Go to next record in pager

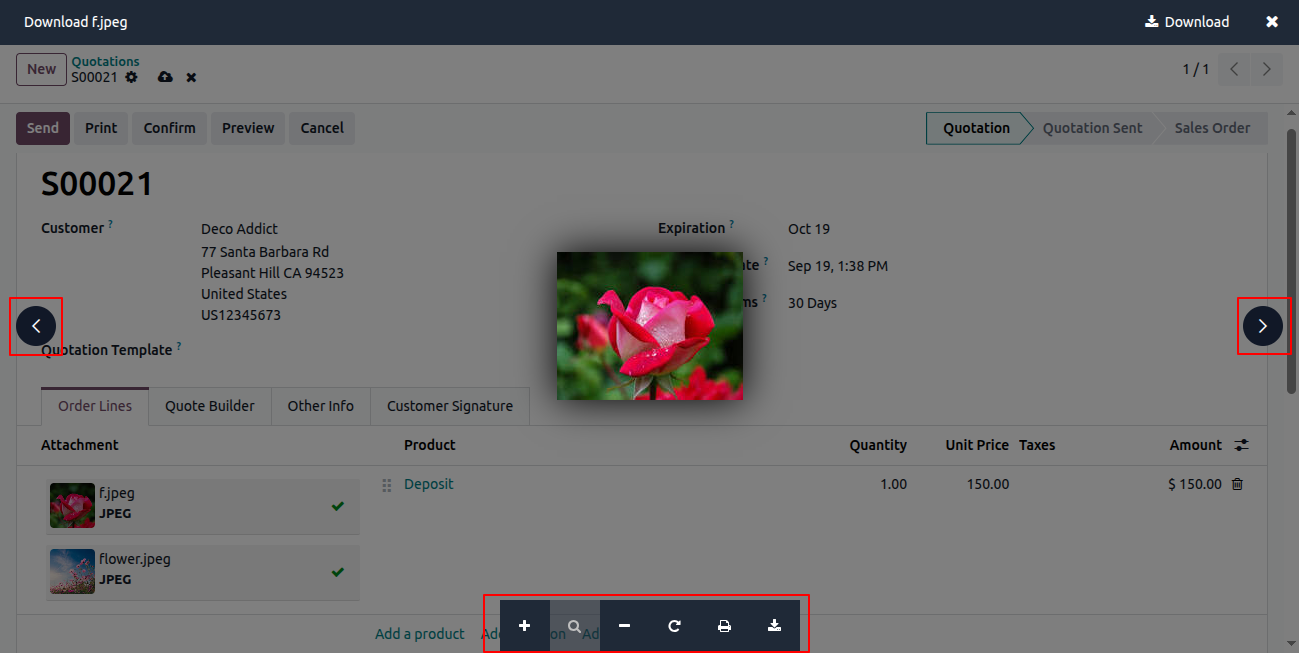coord(1267,69)
